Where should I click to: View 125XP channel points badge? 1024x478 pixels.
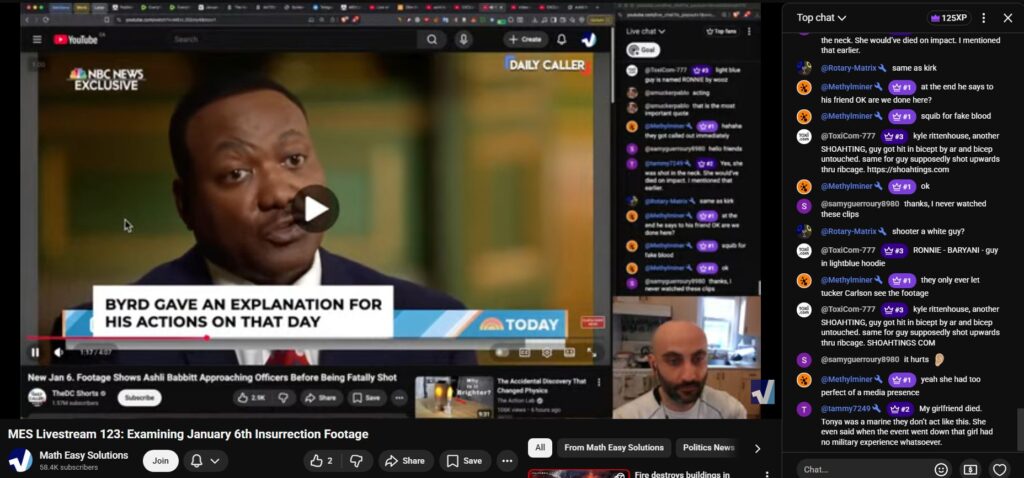click(x=948, y=18)
